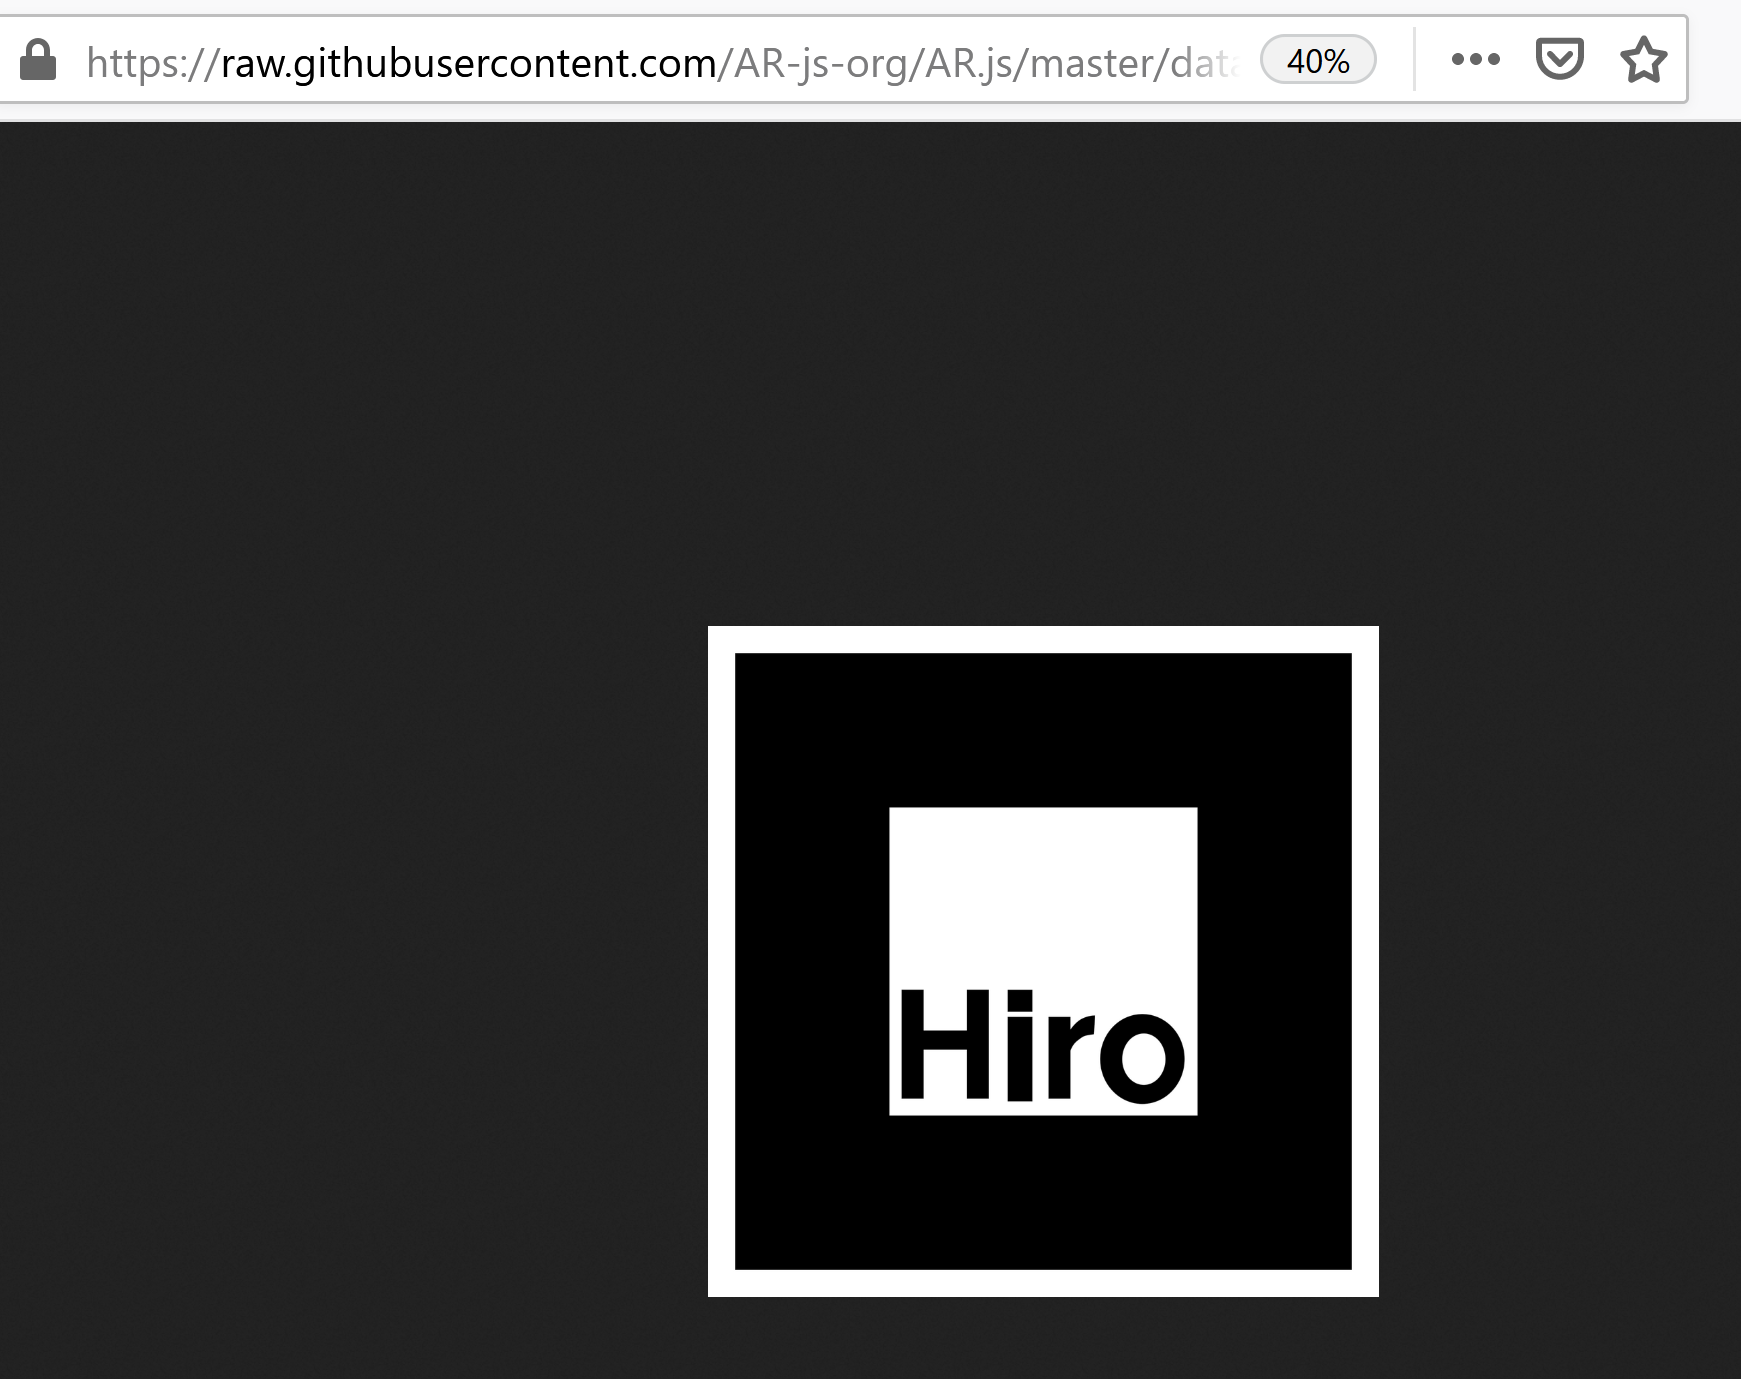
Task: Click the padlock site security icon
Action: pyautogui.click(x=38, y=61)
